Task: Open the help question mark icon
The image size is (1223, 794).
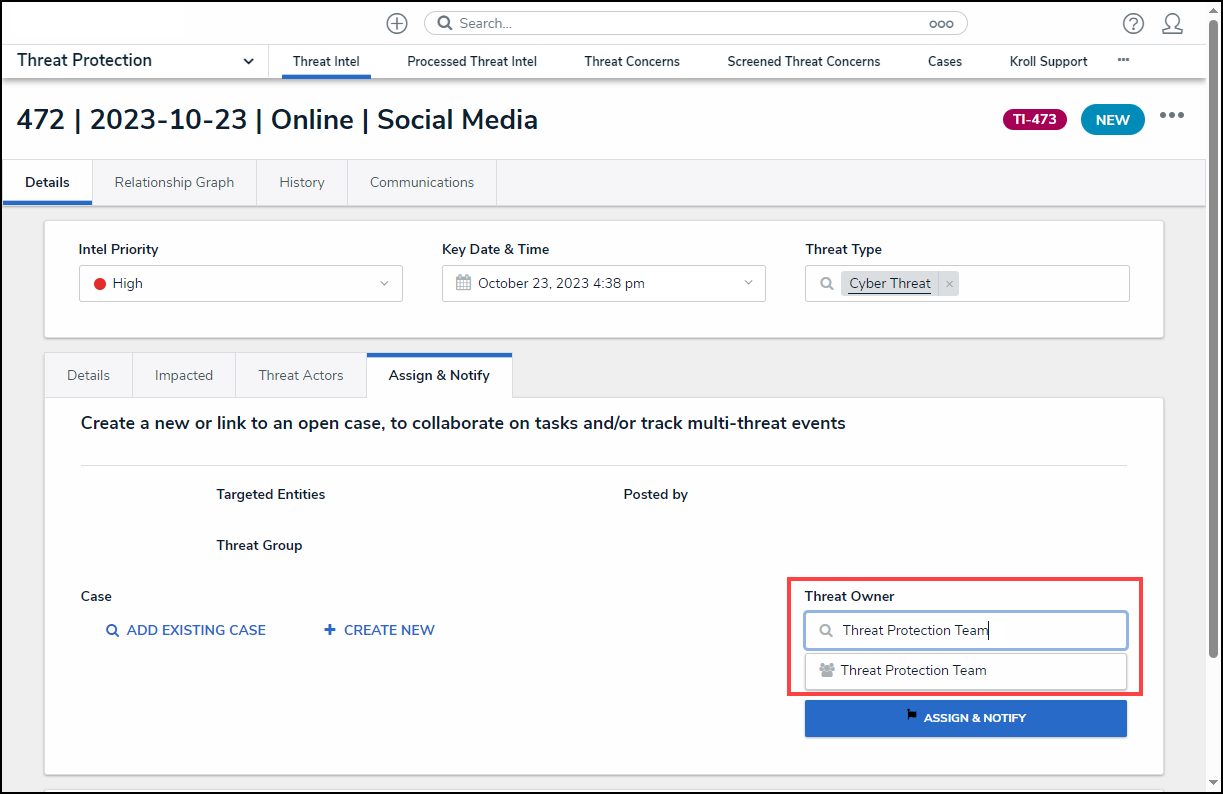Action: (1133, 24)
